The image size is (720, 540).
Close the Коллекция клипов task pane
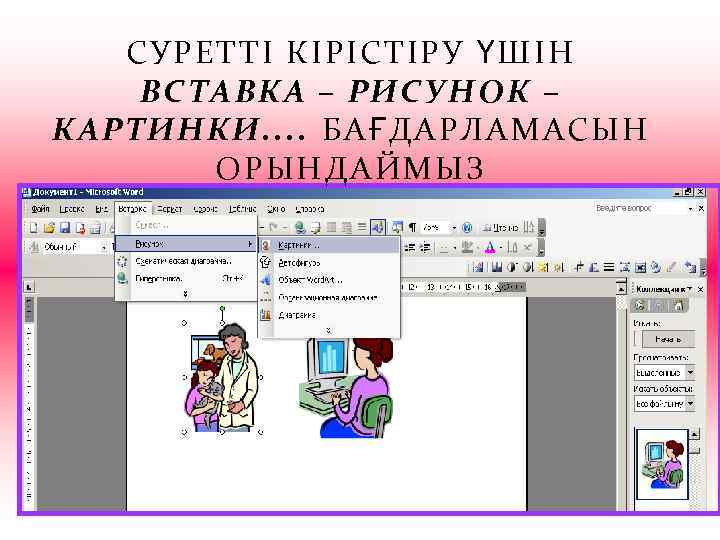pyautogui.click(x=701, y=289)
